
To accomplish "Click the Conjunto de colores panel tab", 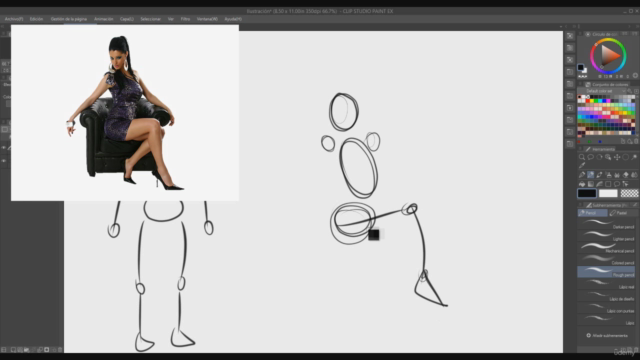I will (x=607, y=84).
